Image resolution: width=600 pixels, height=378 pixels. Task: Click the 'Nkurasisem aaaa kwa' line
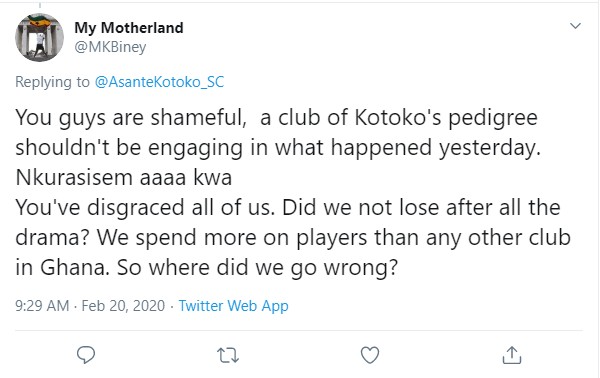[x=124, y=178]
